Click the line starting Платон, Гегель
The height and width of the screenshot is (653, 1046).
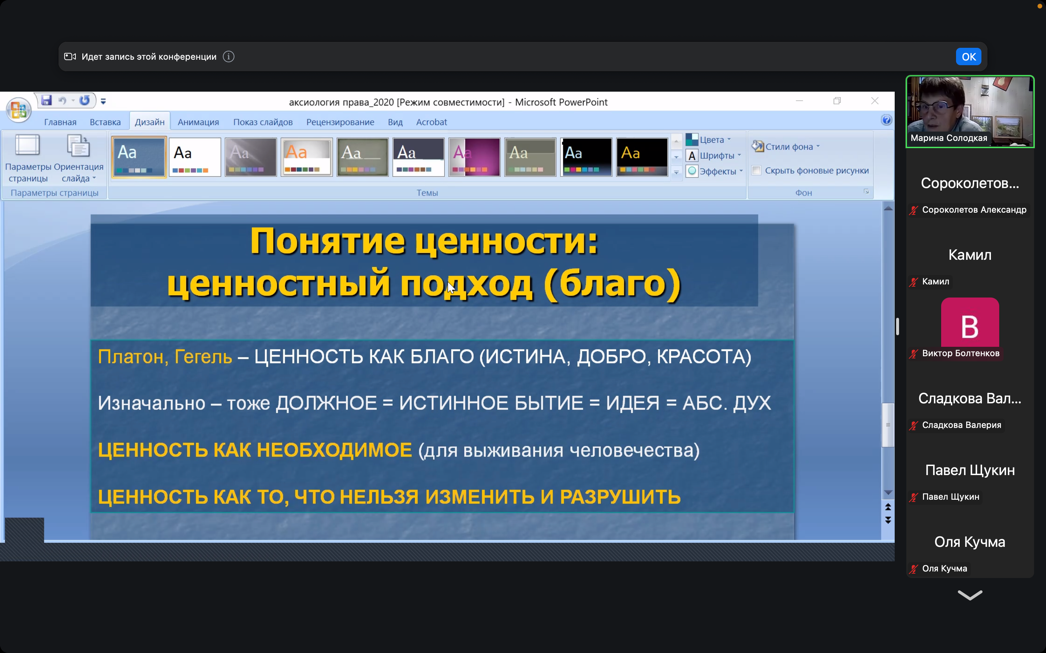click(424, 357)
